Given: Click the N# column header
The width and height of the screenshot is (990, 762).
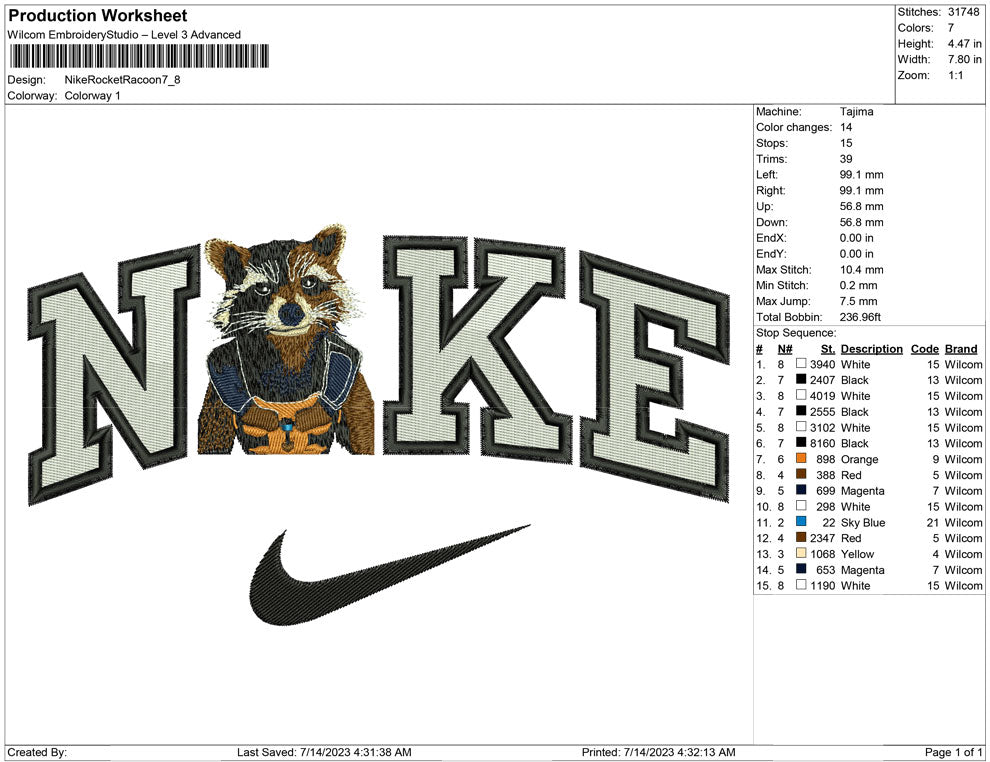Looking at the screenshot, I should [785, 349].
